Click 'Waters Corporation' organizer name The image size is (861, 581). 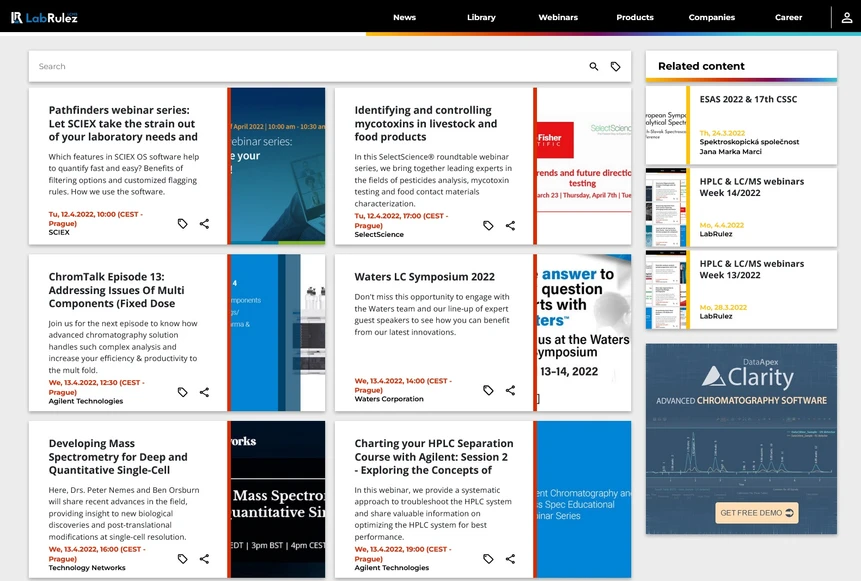[389, 399]
